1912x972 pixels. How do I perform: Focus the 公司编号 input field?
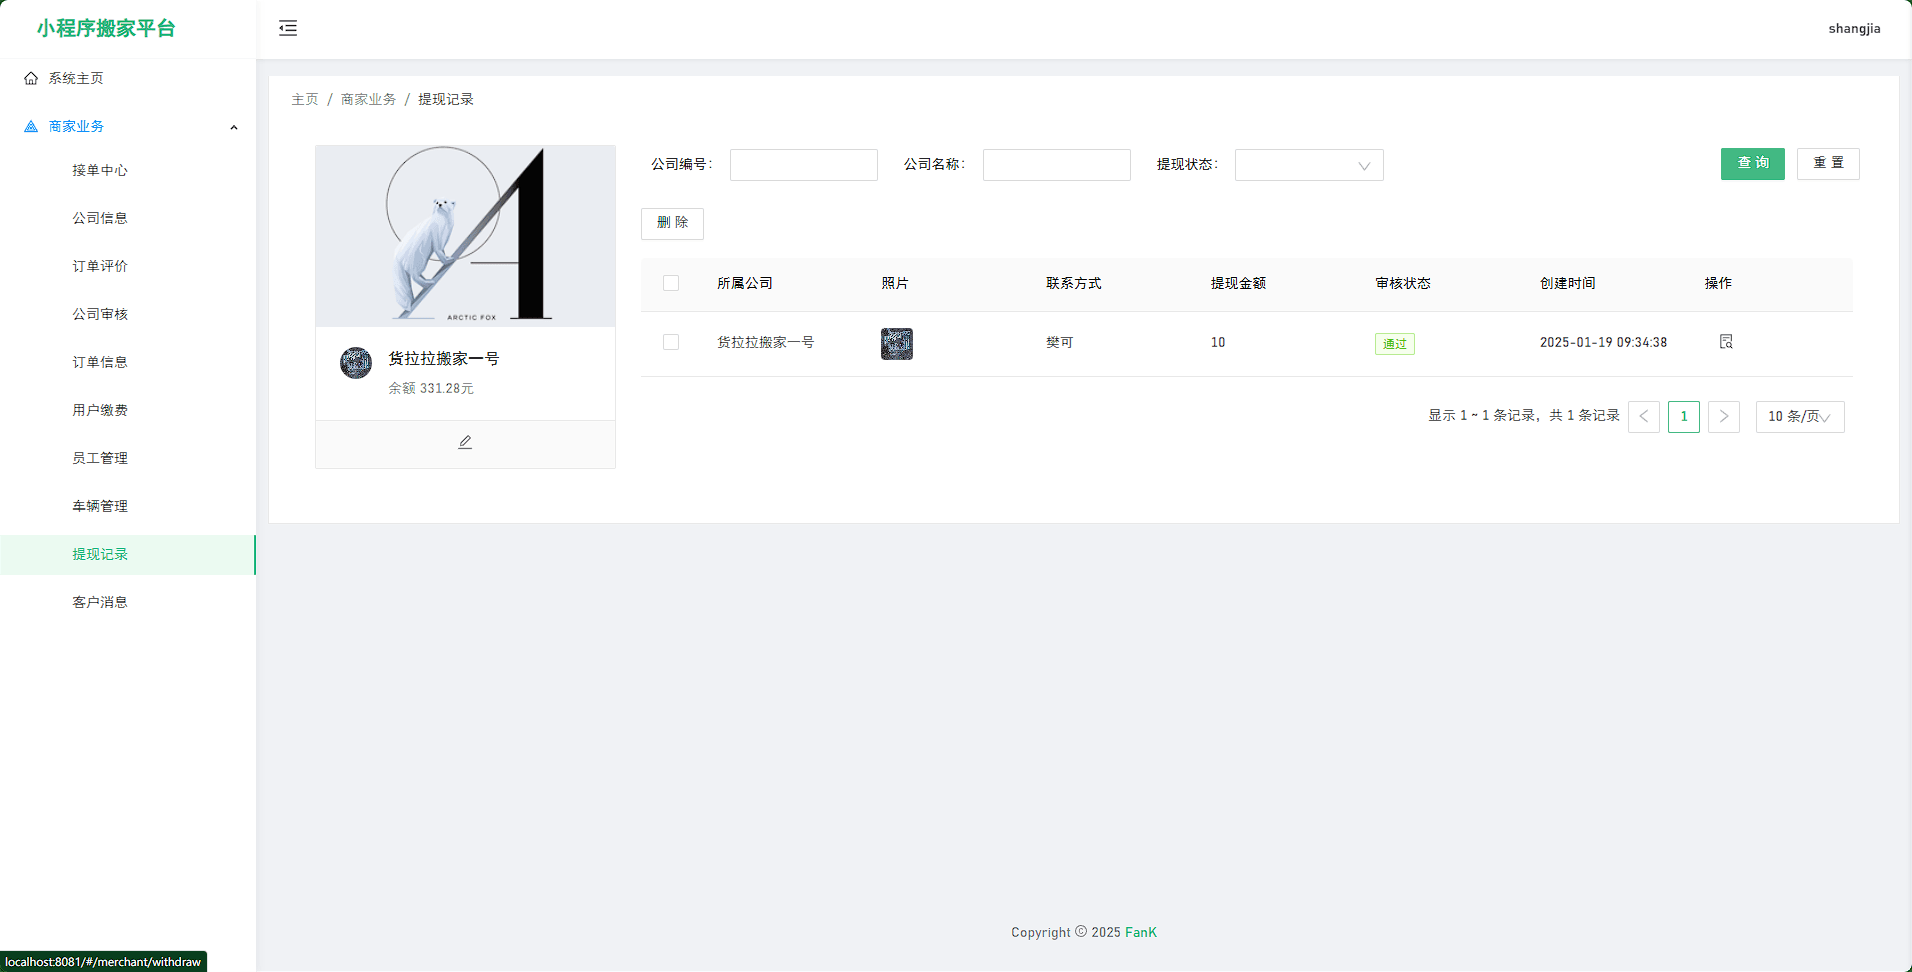pos(804,165)
